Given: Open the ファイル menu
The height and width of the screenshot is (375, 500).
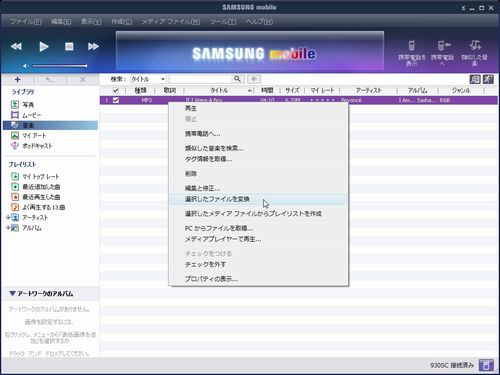Looking at the screenshot, I should [26, 22].
